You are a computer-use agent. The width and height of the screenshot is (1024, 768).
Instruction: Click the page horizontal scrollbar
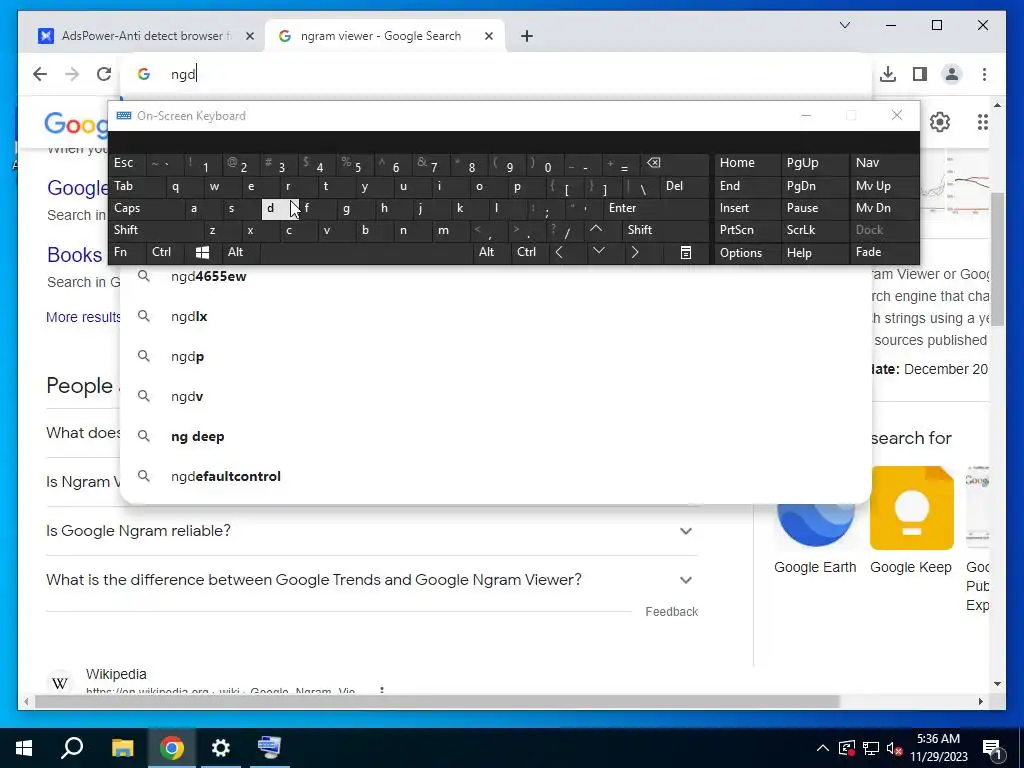tap(436, 702)
